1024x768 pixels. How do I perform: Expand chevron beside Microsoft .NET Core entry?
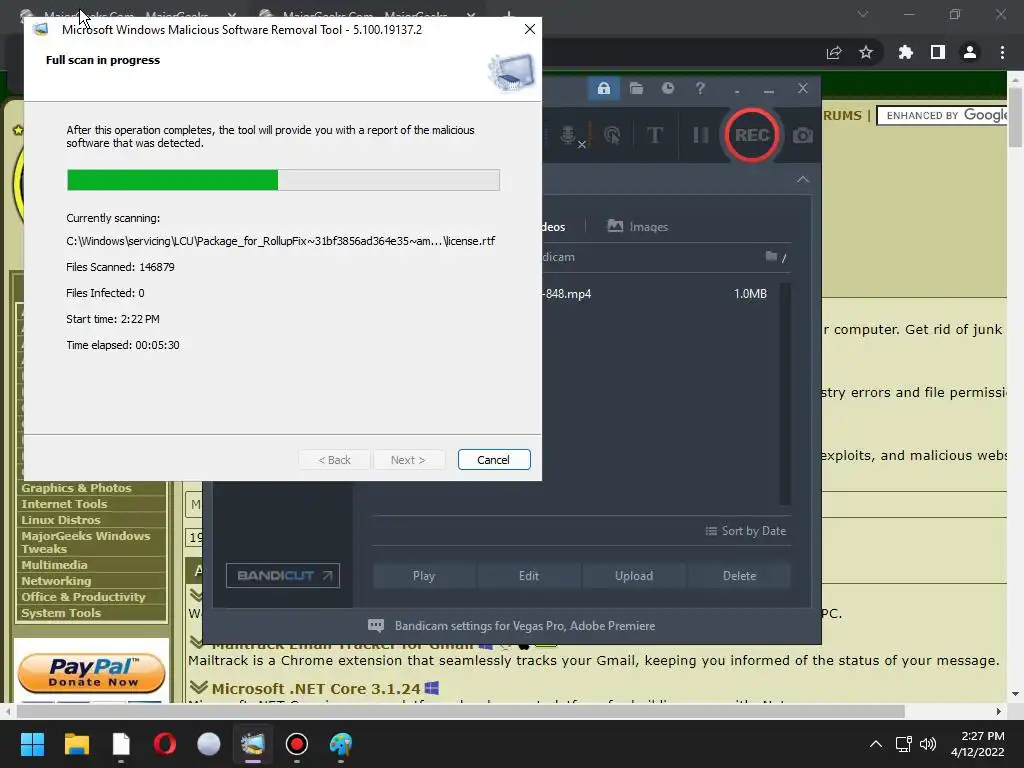pyautogui.click(x=199, y=688)
